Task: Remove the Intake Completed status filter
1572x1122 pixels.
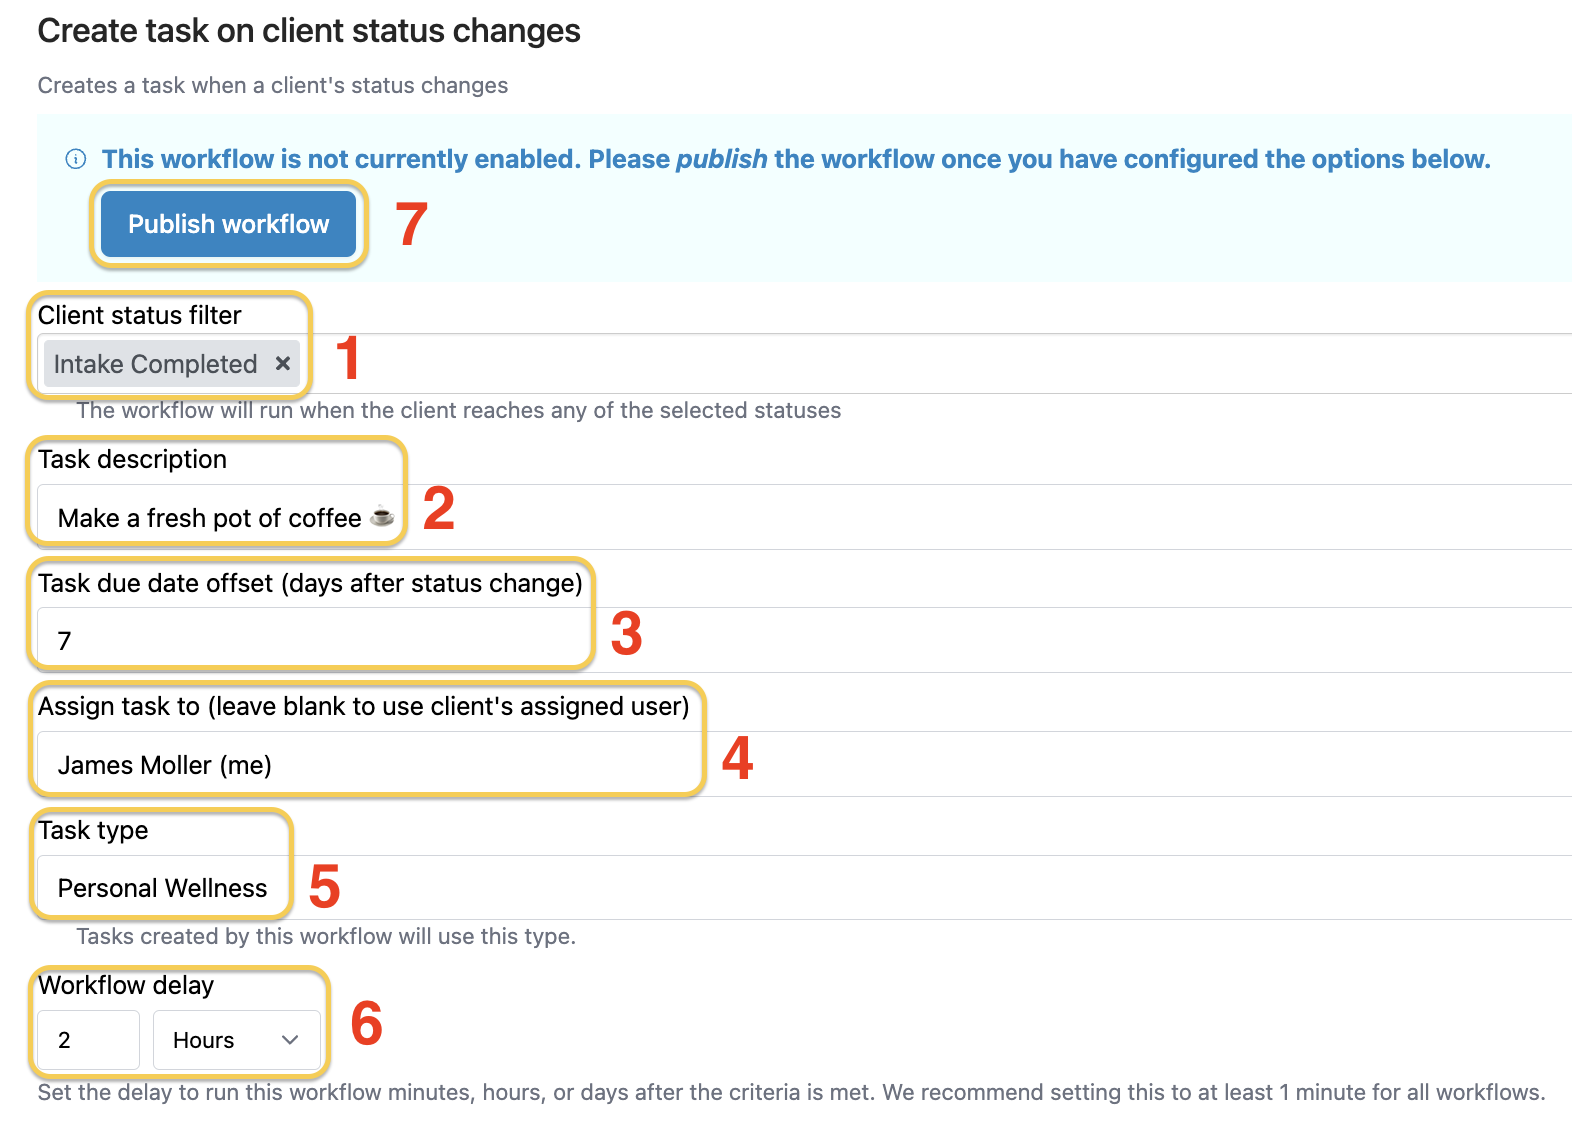Action: 282,363
